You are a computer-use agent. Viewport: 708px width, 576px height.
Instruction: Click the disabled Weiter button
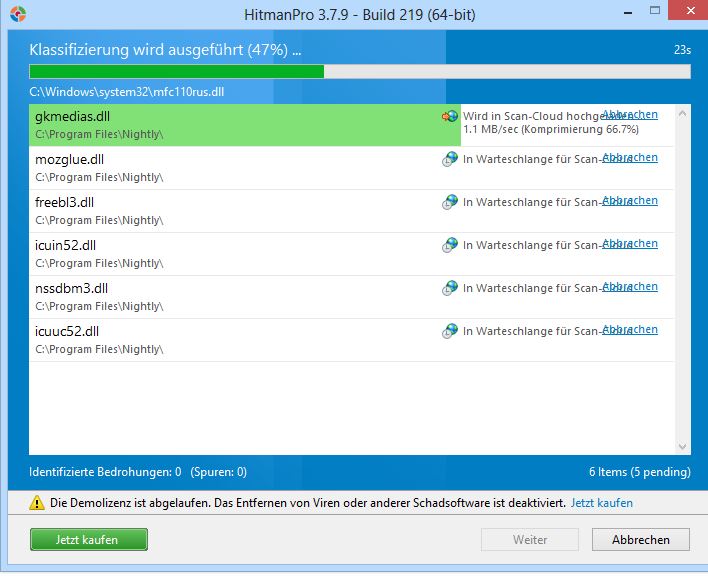530,540
